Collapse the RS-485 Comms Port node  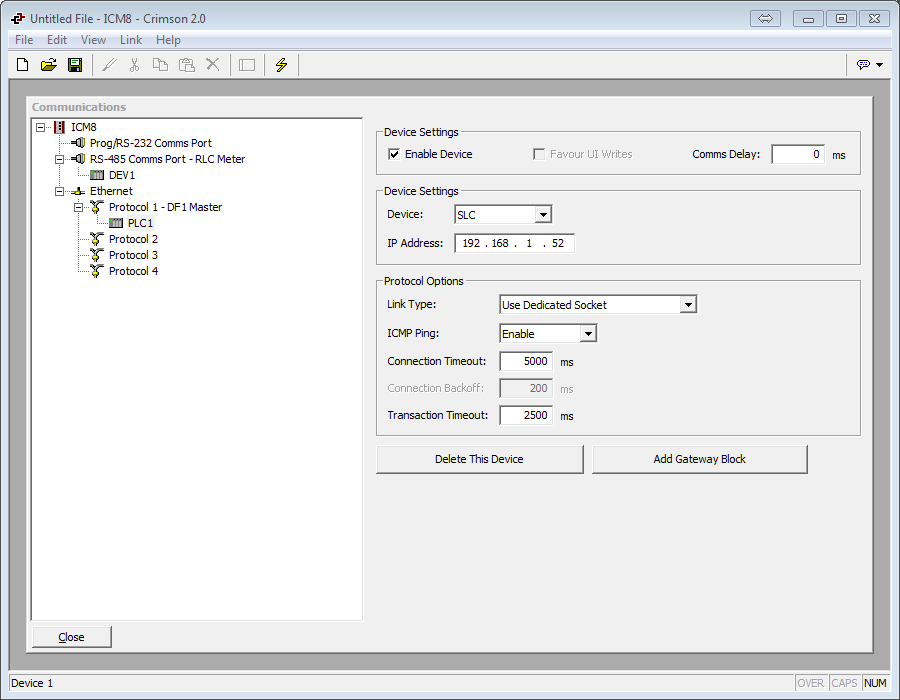point(59,159)
